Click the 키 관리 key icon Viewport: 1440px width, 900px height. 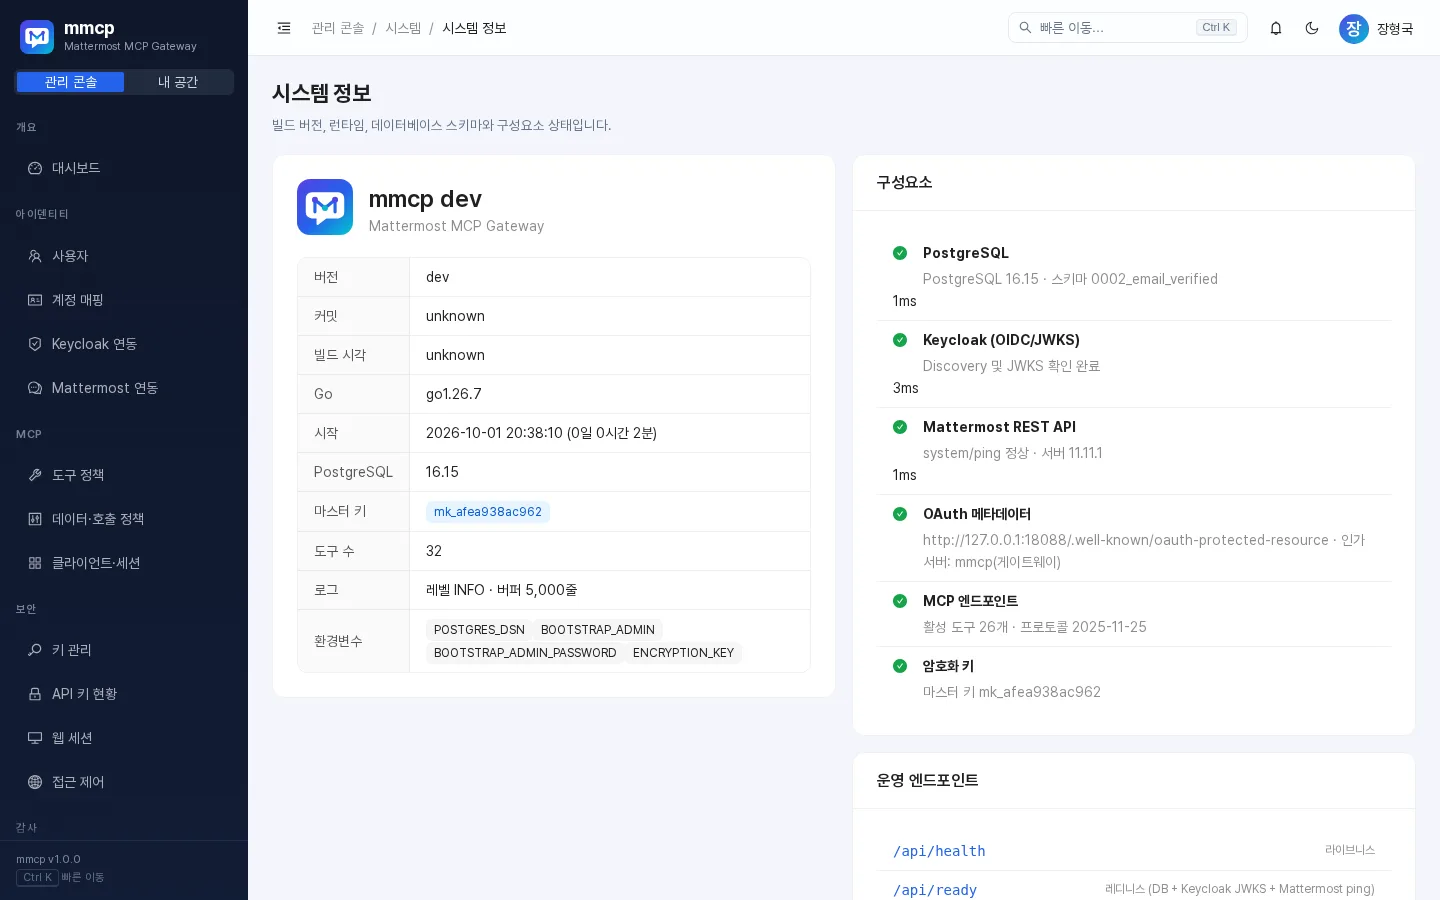(x=35, y=650)
